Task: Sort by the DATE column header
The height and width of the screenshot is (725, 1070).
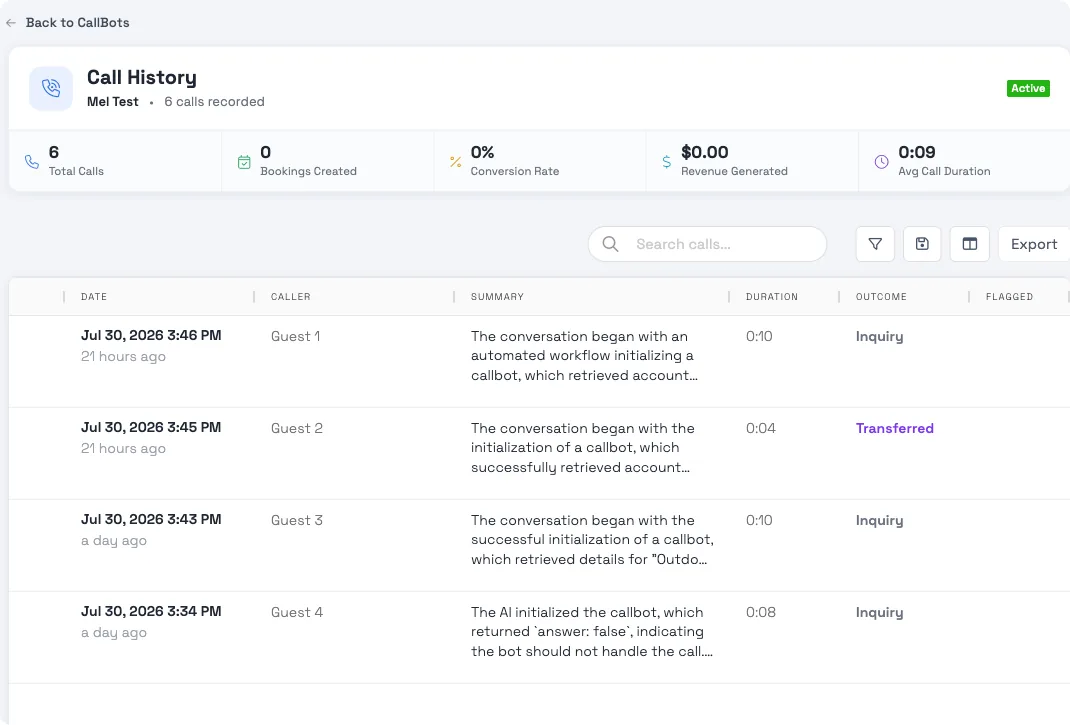Action: coord(94,296)
